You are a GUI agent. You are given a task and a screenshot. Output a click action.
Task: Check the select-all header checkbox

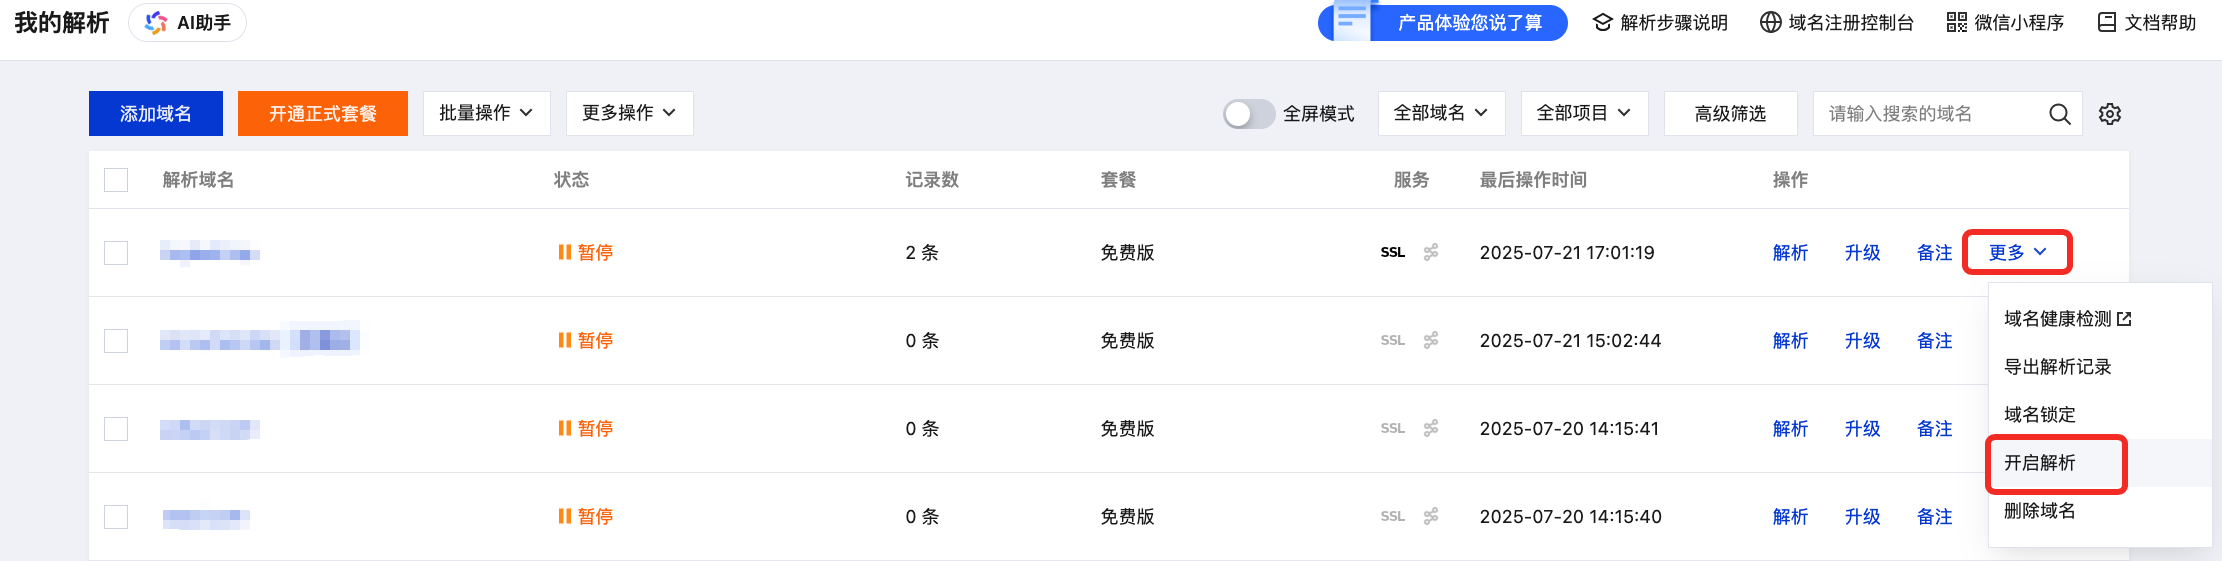[116, 180]
